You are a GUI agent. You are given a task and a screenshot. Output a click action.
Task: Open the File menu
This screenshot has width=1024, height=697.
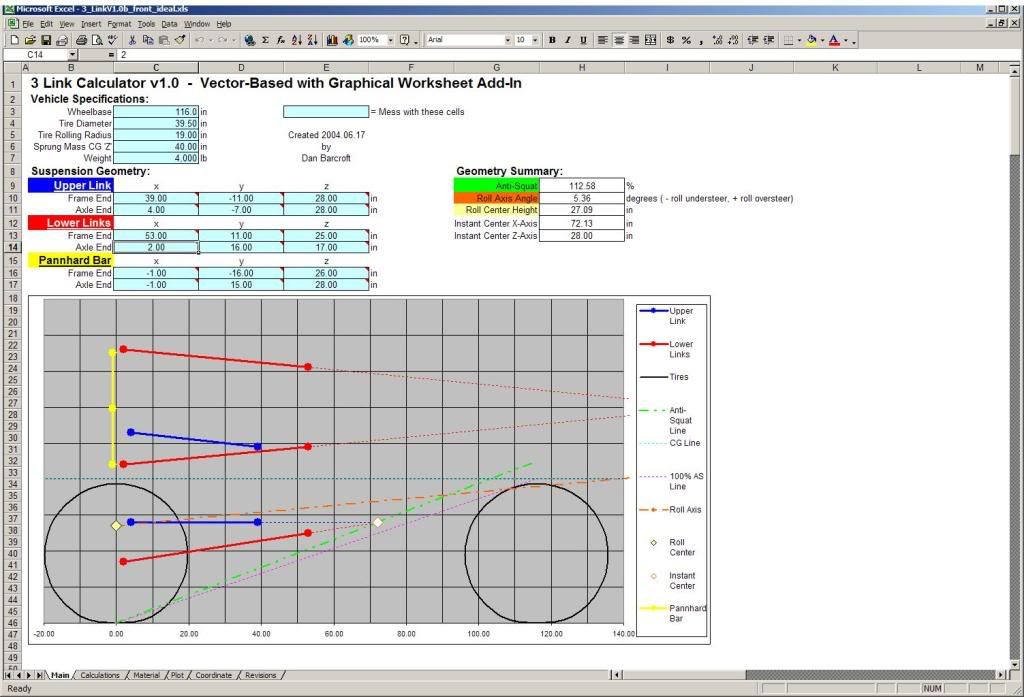pos(27,24)
